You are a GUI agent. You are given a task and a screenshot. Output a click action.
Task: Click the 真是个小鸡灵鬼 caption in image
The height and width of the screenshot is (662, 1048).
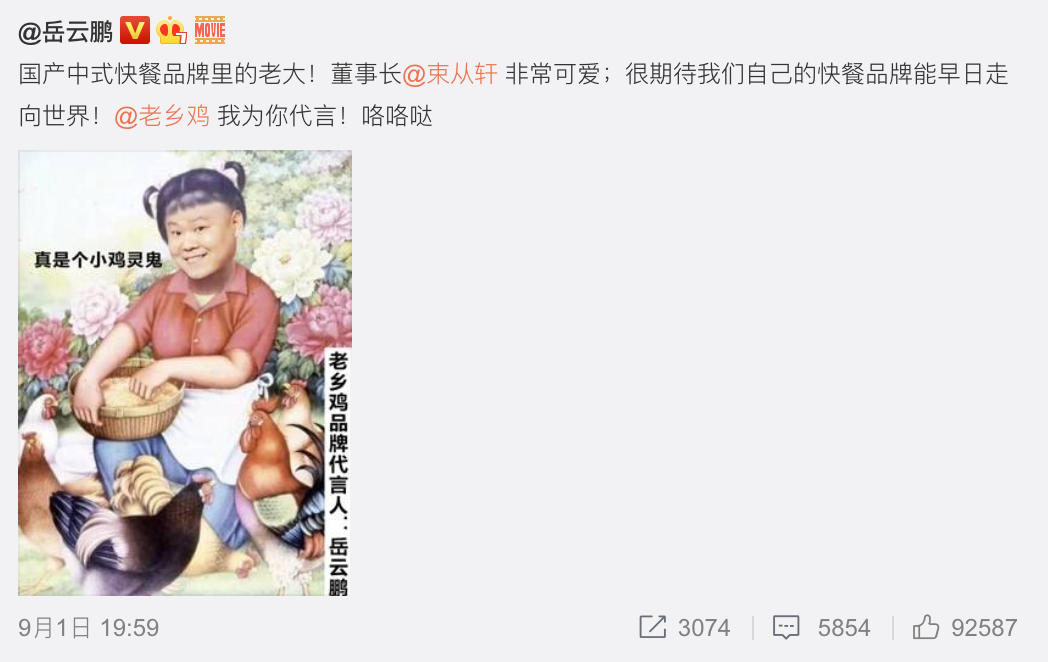point(98,259)
